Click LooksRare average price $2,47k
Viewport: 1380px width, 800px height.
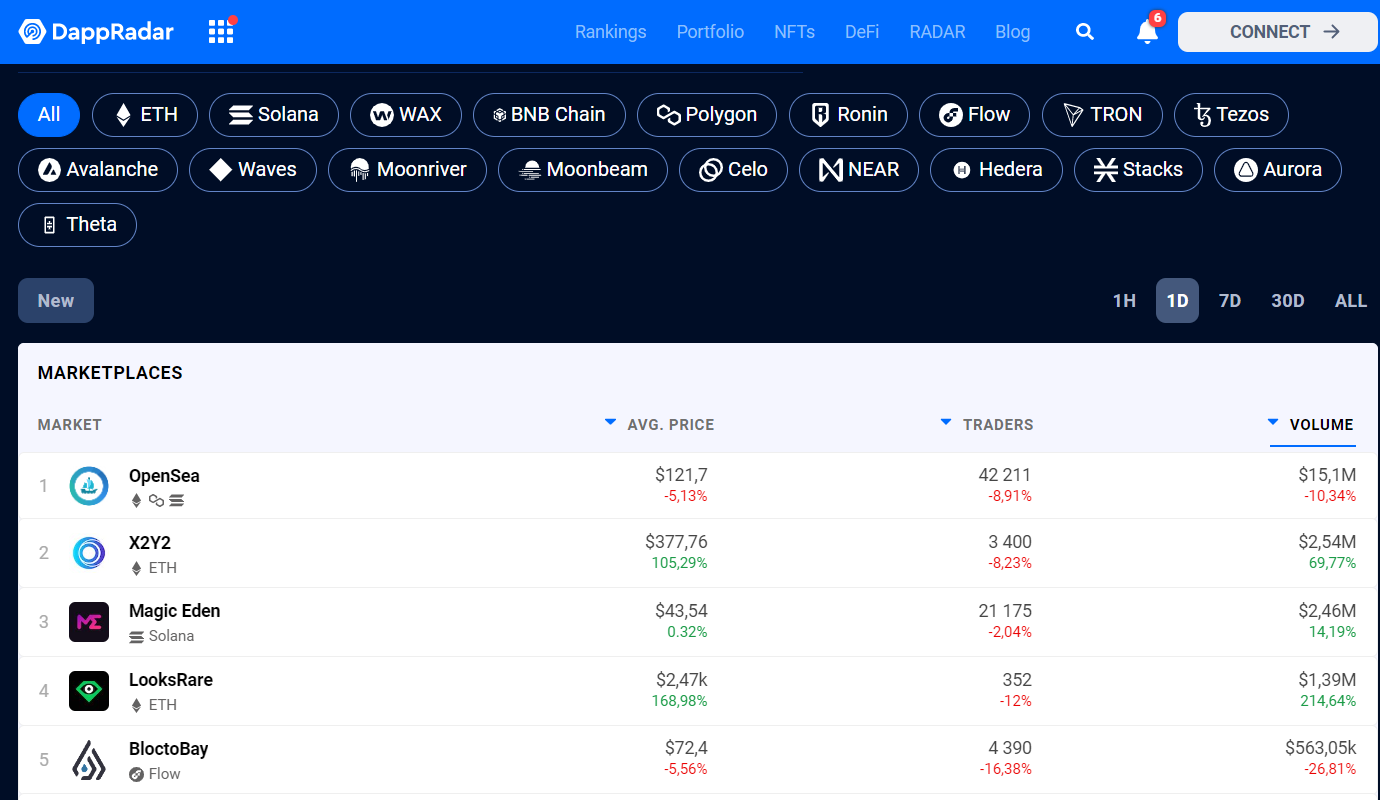(x=681, y=680)
